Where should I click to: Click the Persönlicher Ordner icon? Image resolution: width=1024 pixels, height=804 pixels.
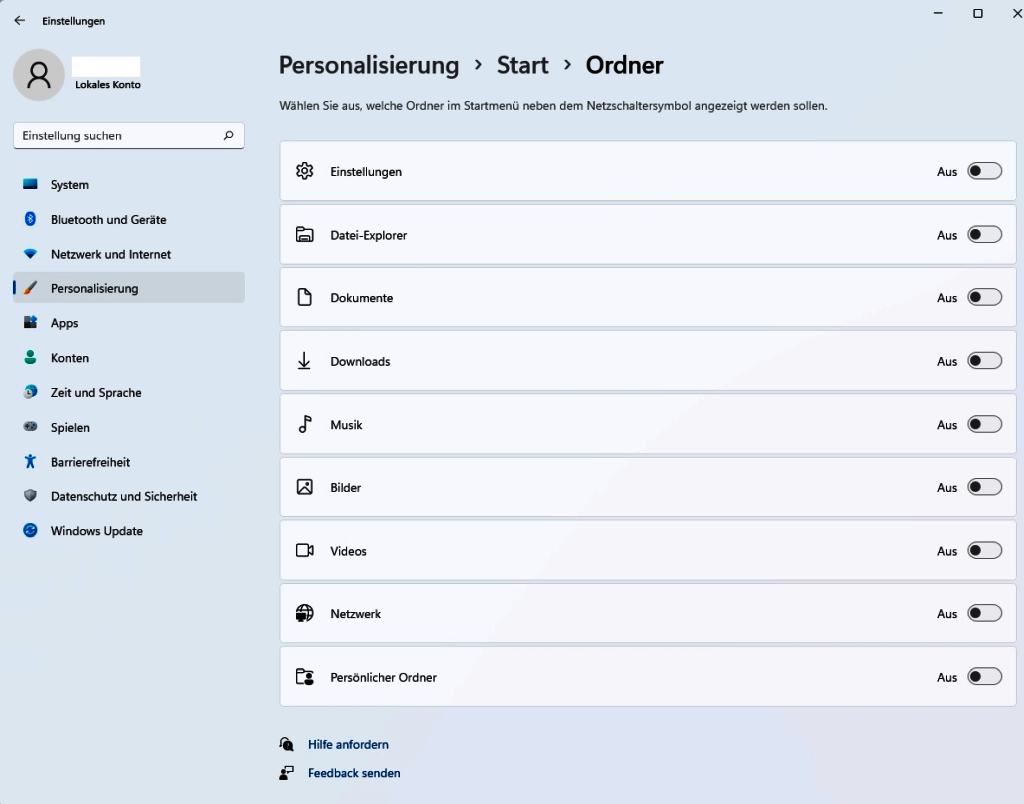point(304,677)
